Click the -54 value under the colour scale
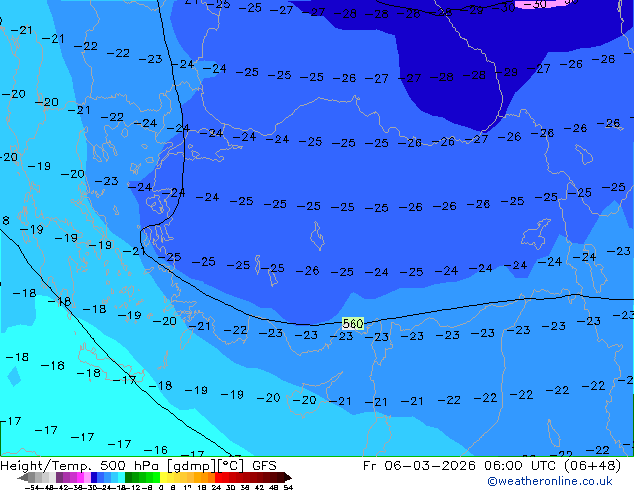 32,488
